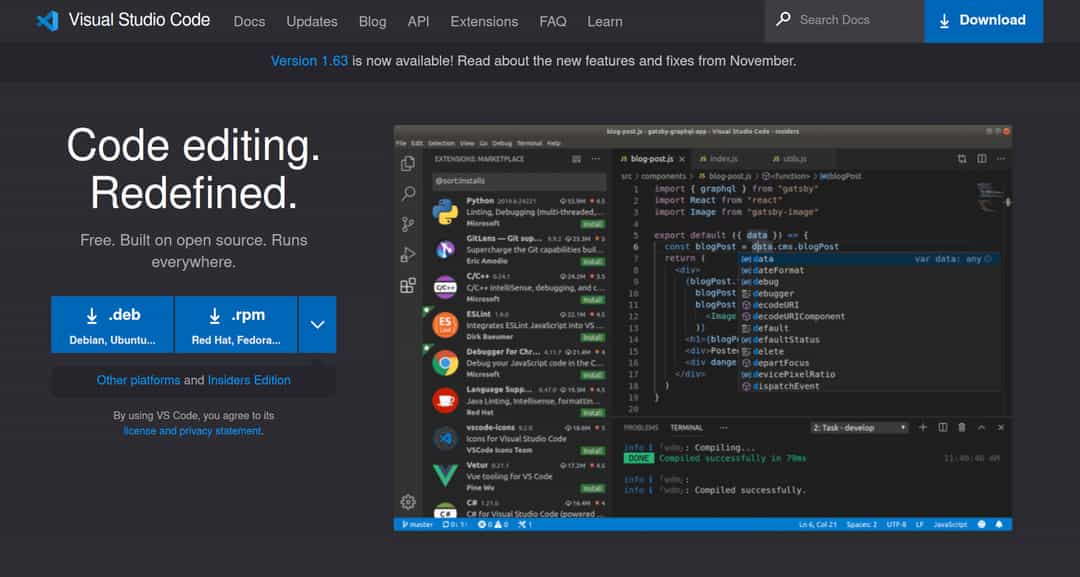Click the @sort:installs extension search box
The width and height of the screenshot is (1080, 577).
click(519, 181)
